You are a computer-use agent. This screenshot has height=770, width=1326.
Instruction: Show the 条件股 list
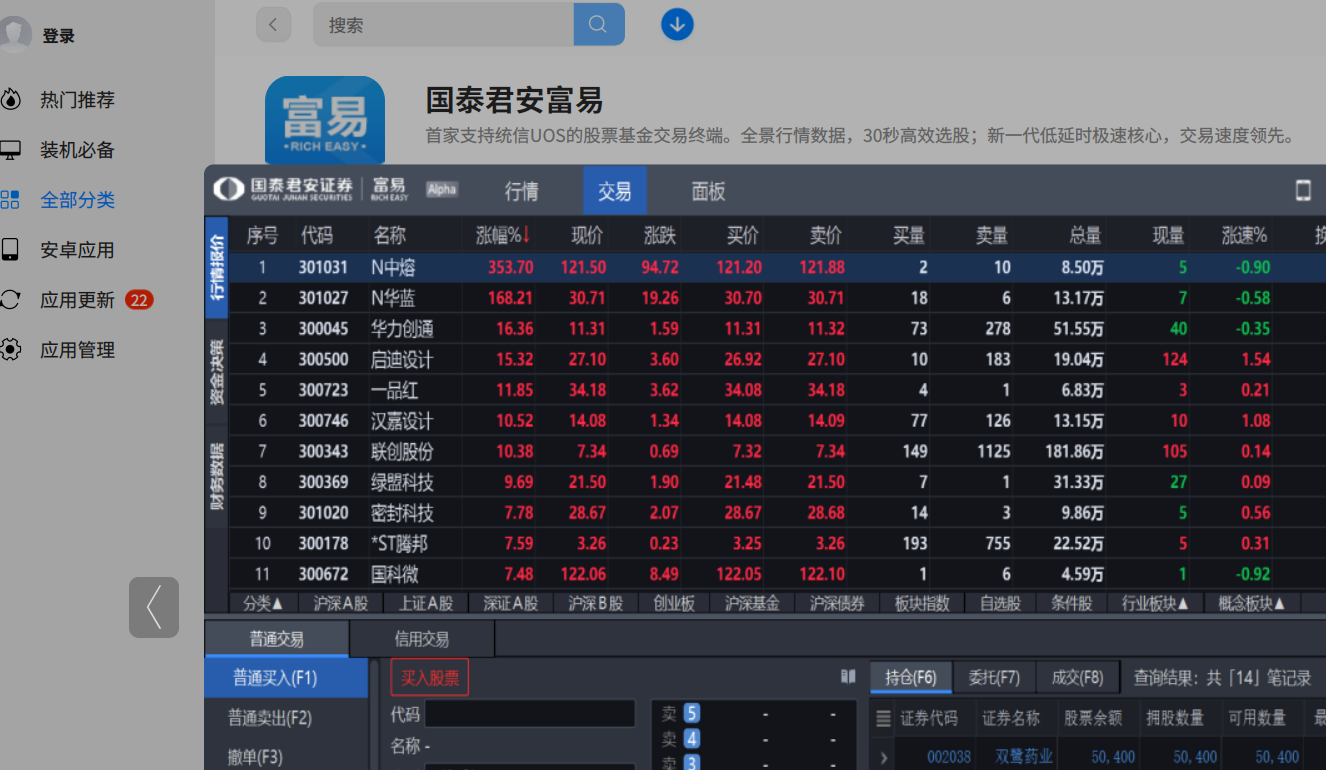pos(1071,603)
